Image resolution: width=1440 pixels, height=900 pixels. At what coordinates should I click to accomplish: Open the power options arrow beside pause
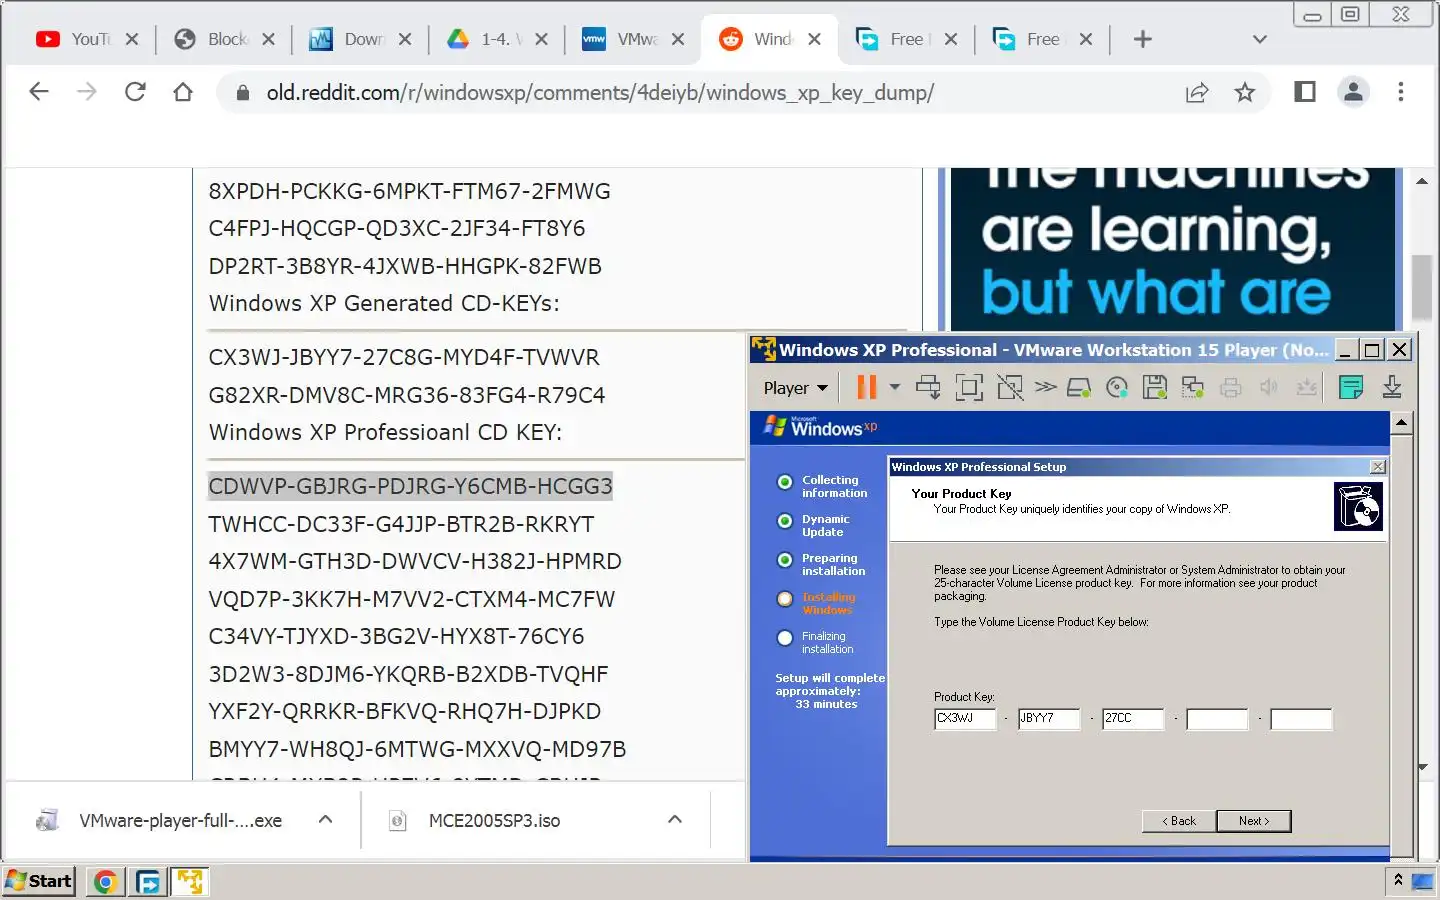(895, 387)
